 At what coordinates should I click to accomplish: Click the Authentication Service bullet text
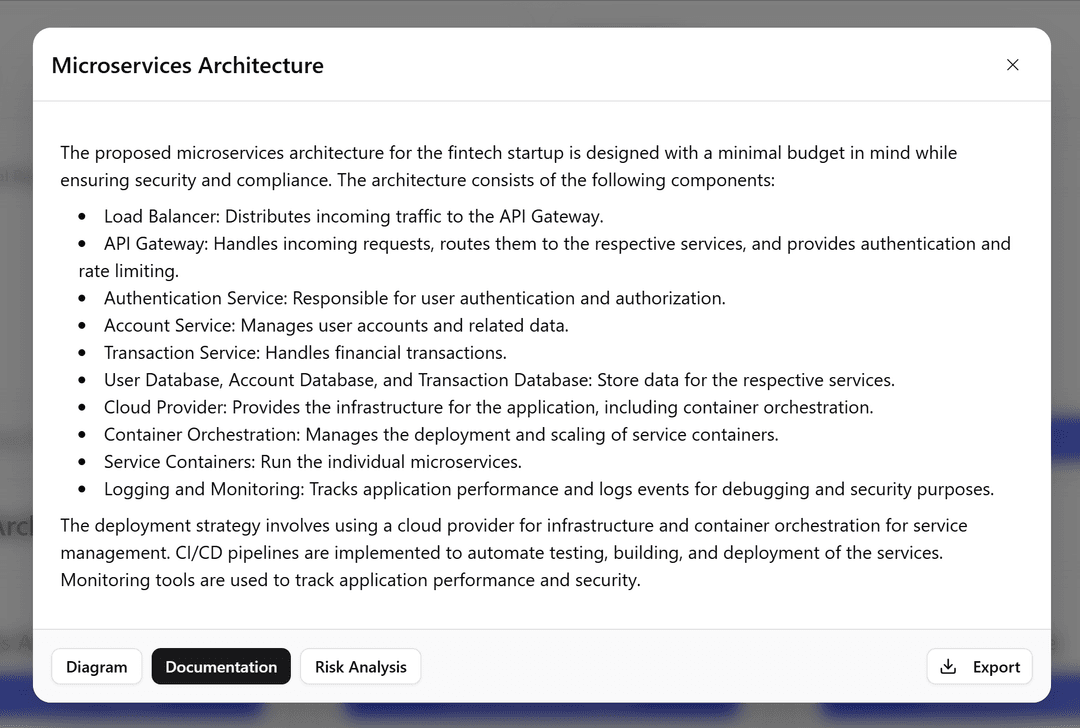pyautogui.click(x=414, y=298)
